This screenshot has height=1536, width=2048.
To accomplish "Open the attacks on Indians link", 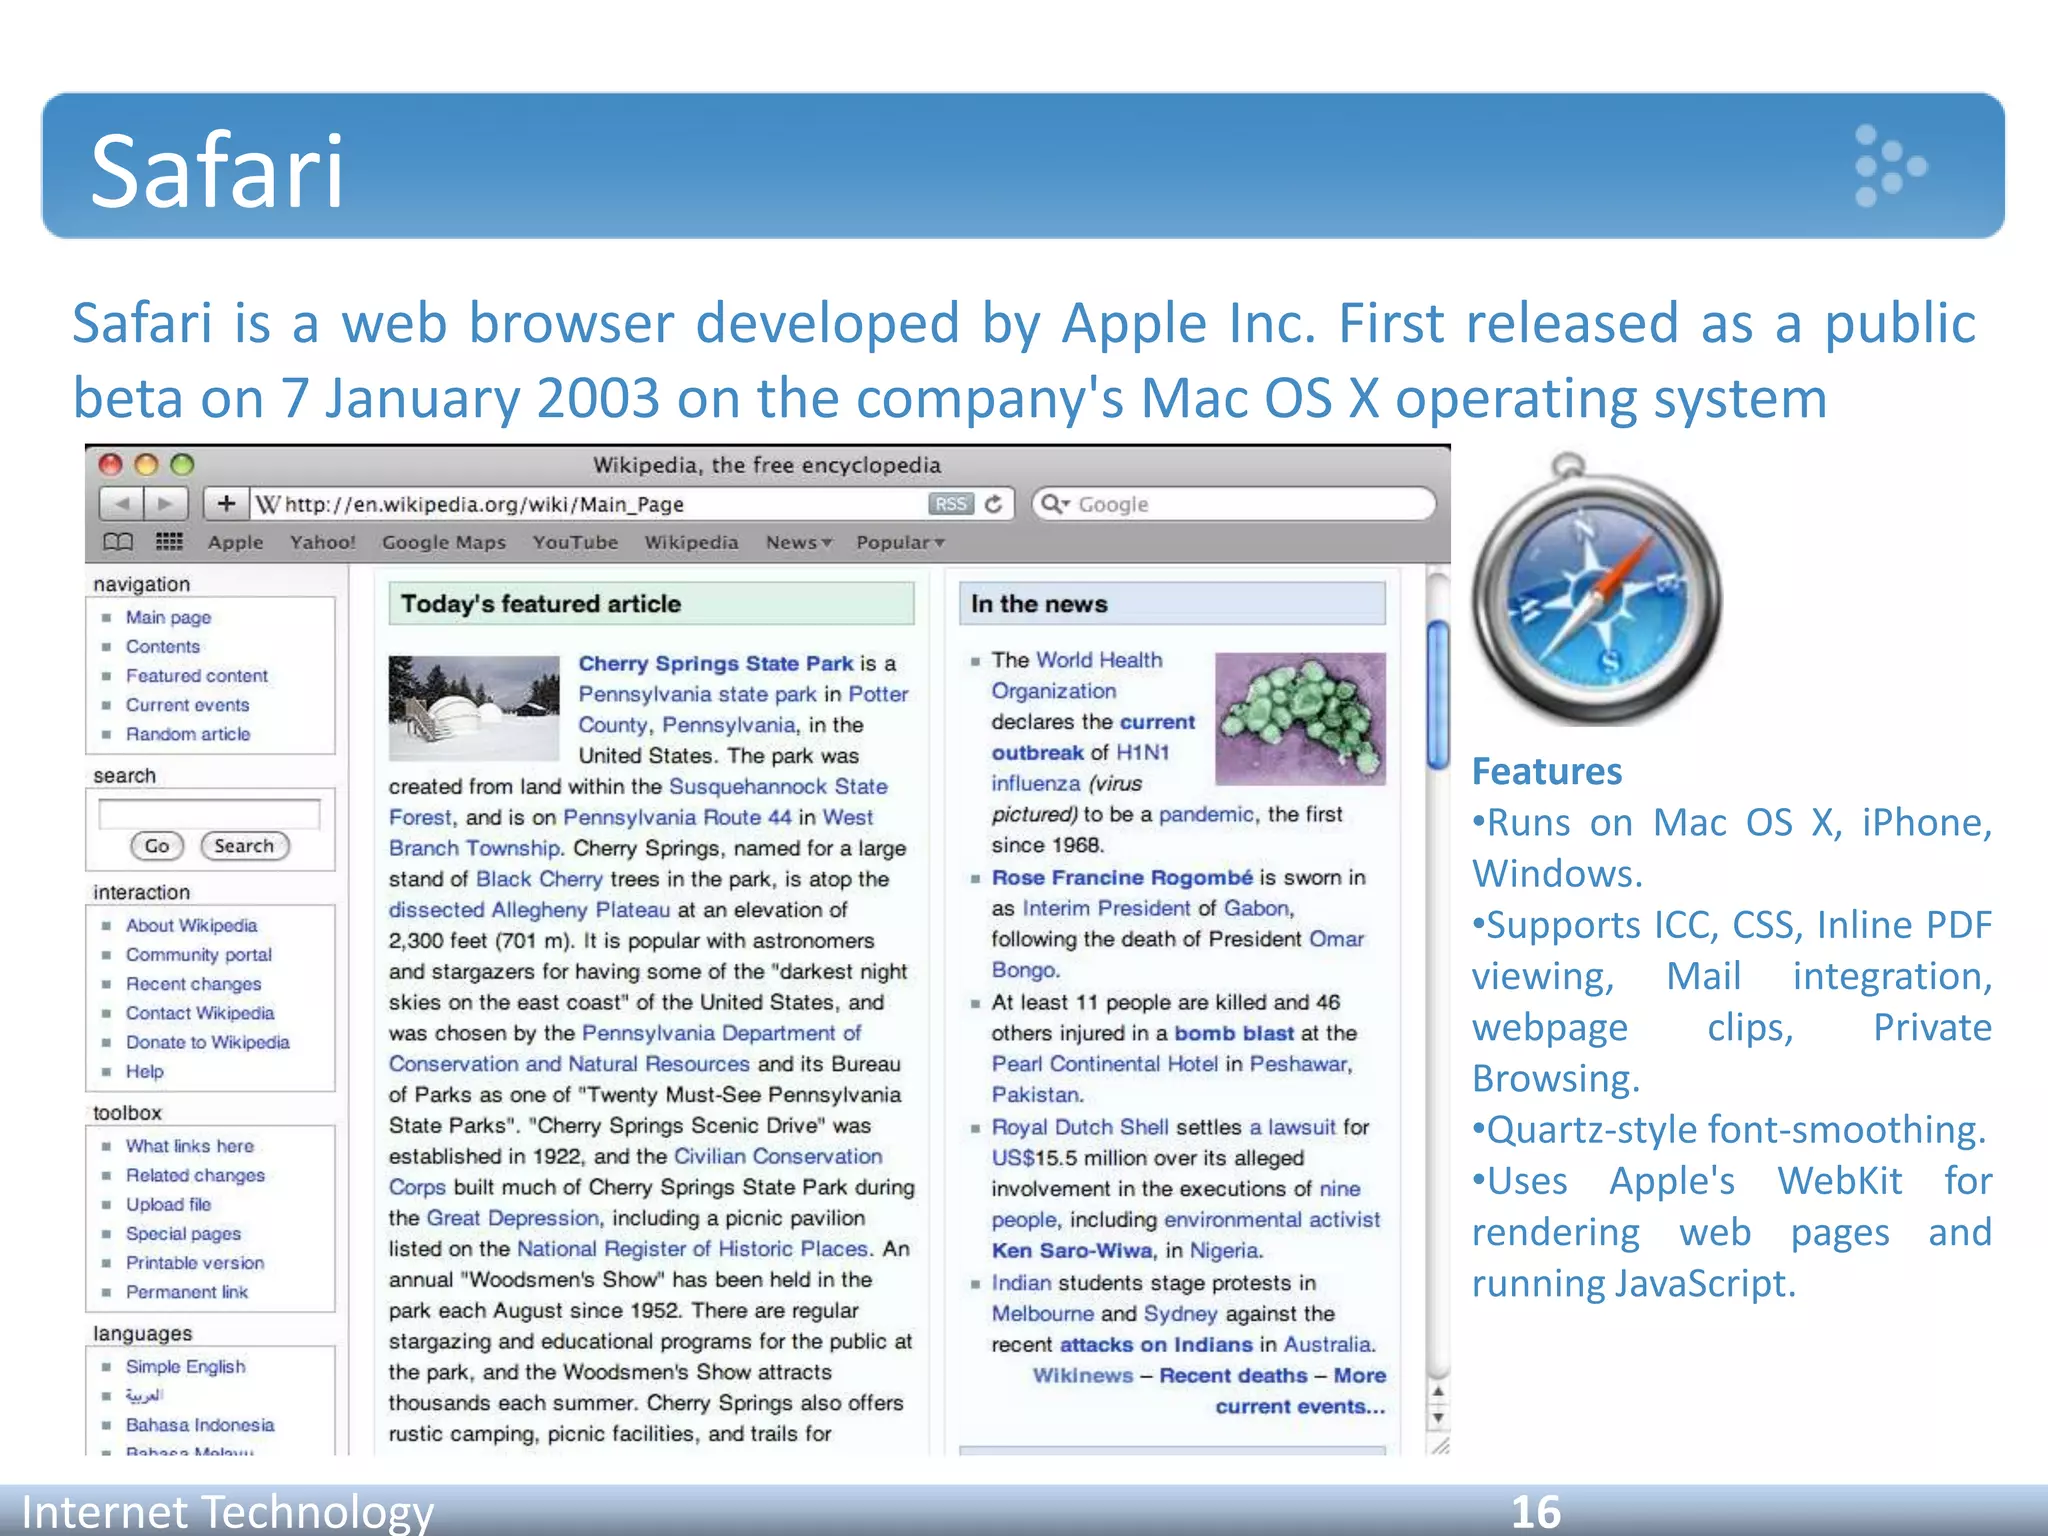I will [x=1156, y=1344].
